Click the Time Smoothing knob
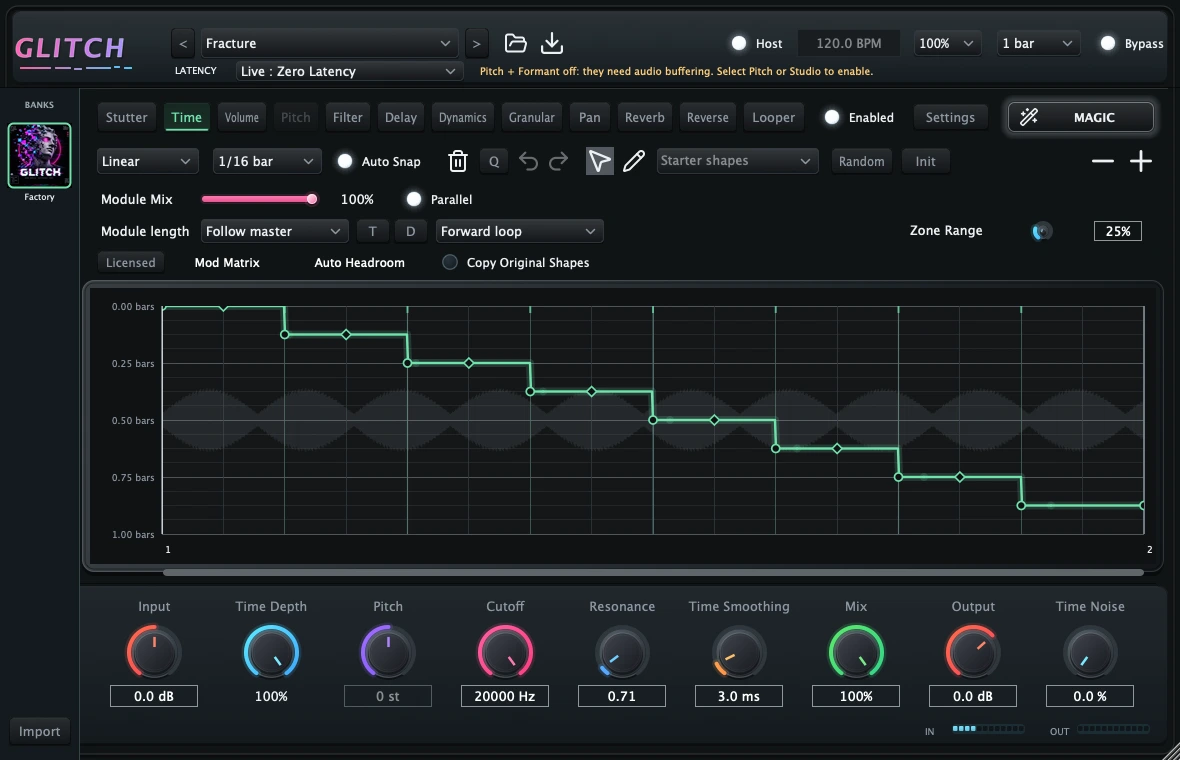1180x760 pixels. (739, 652)
